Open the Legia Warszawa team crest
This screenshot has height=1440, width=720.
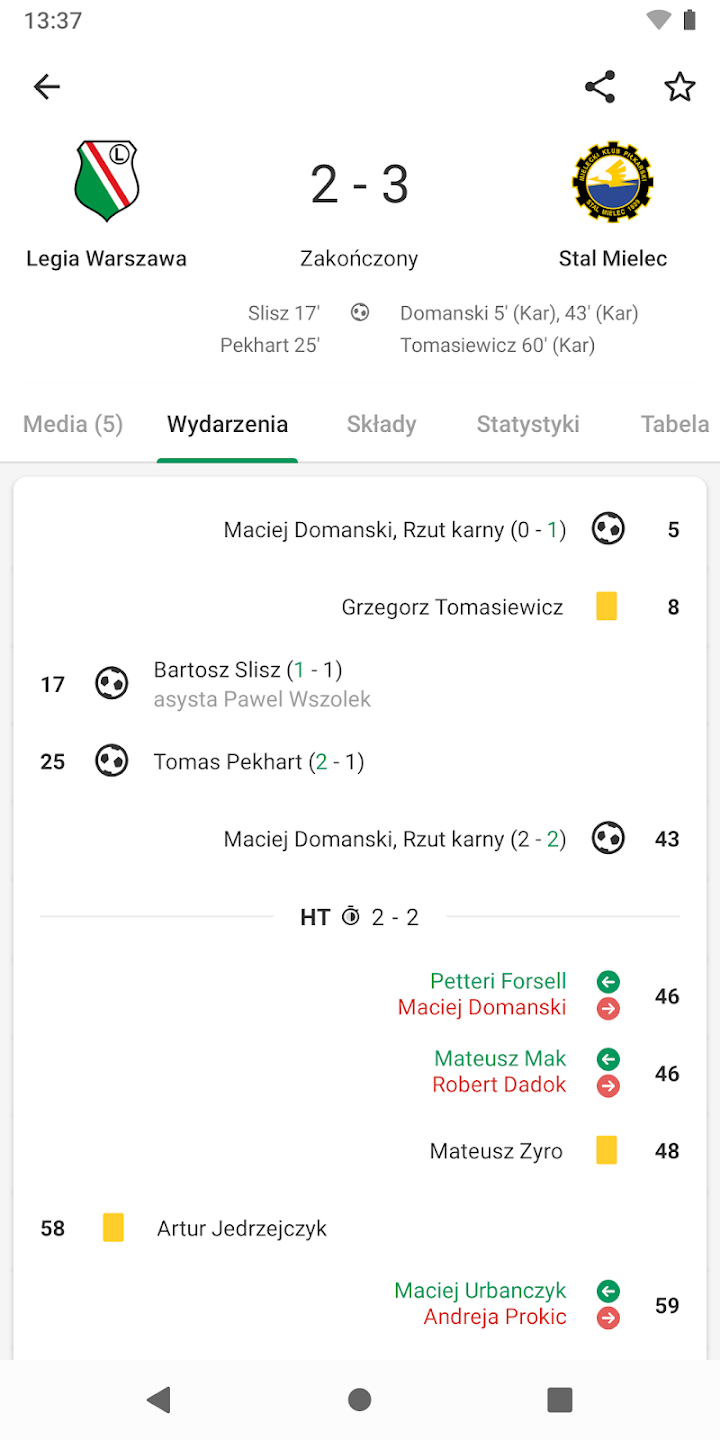(x=106, y=181)
